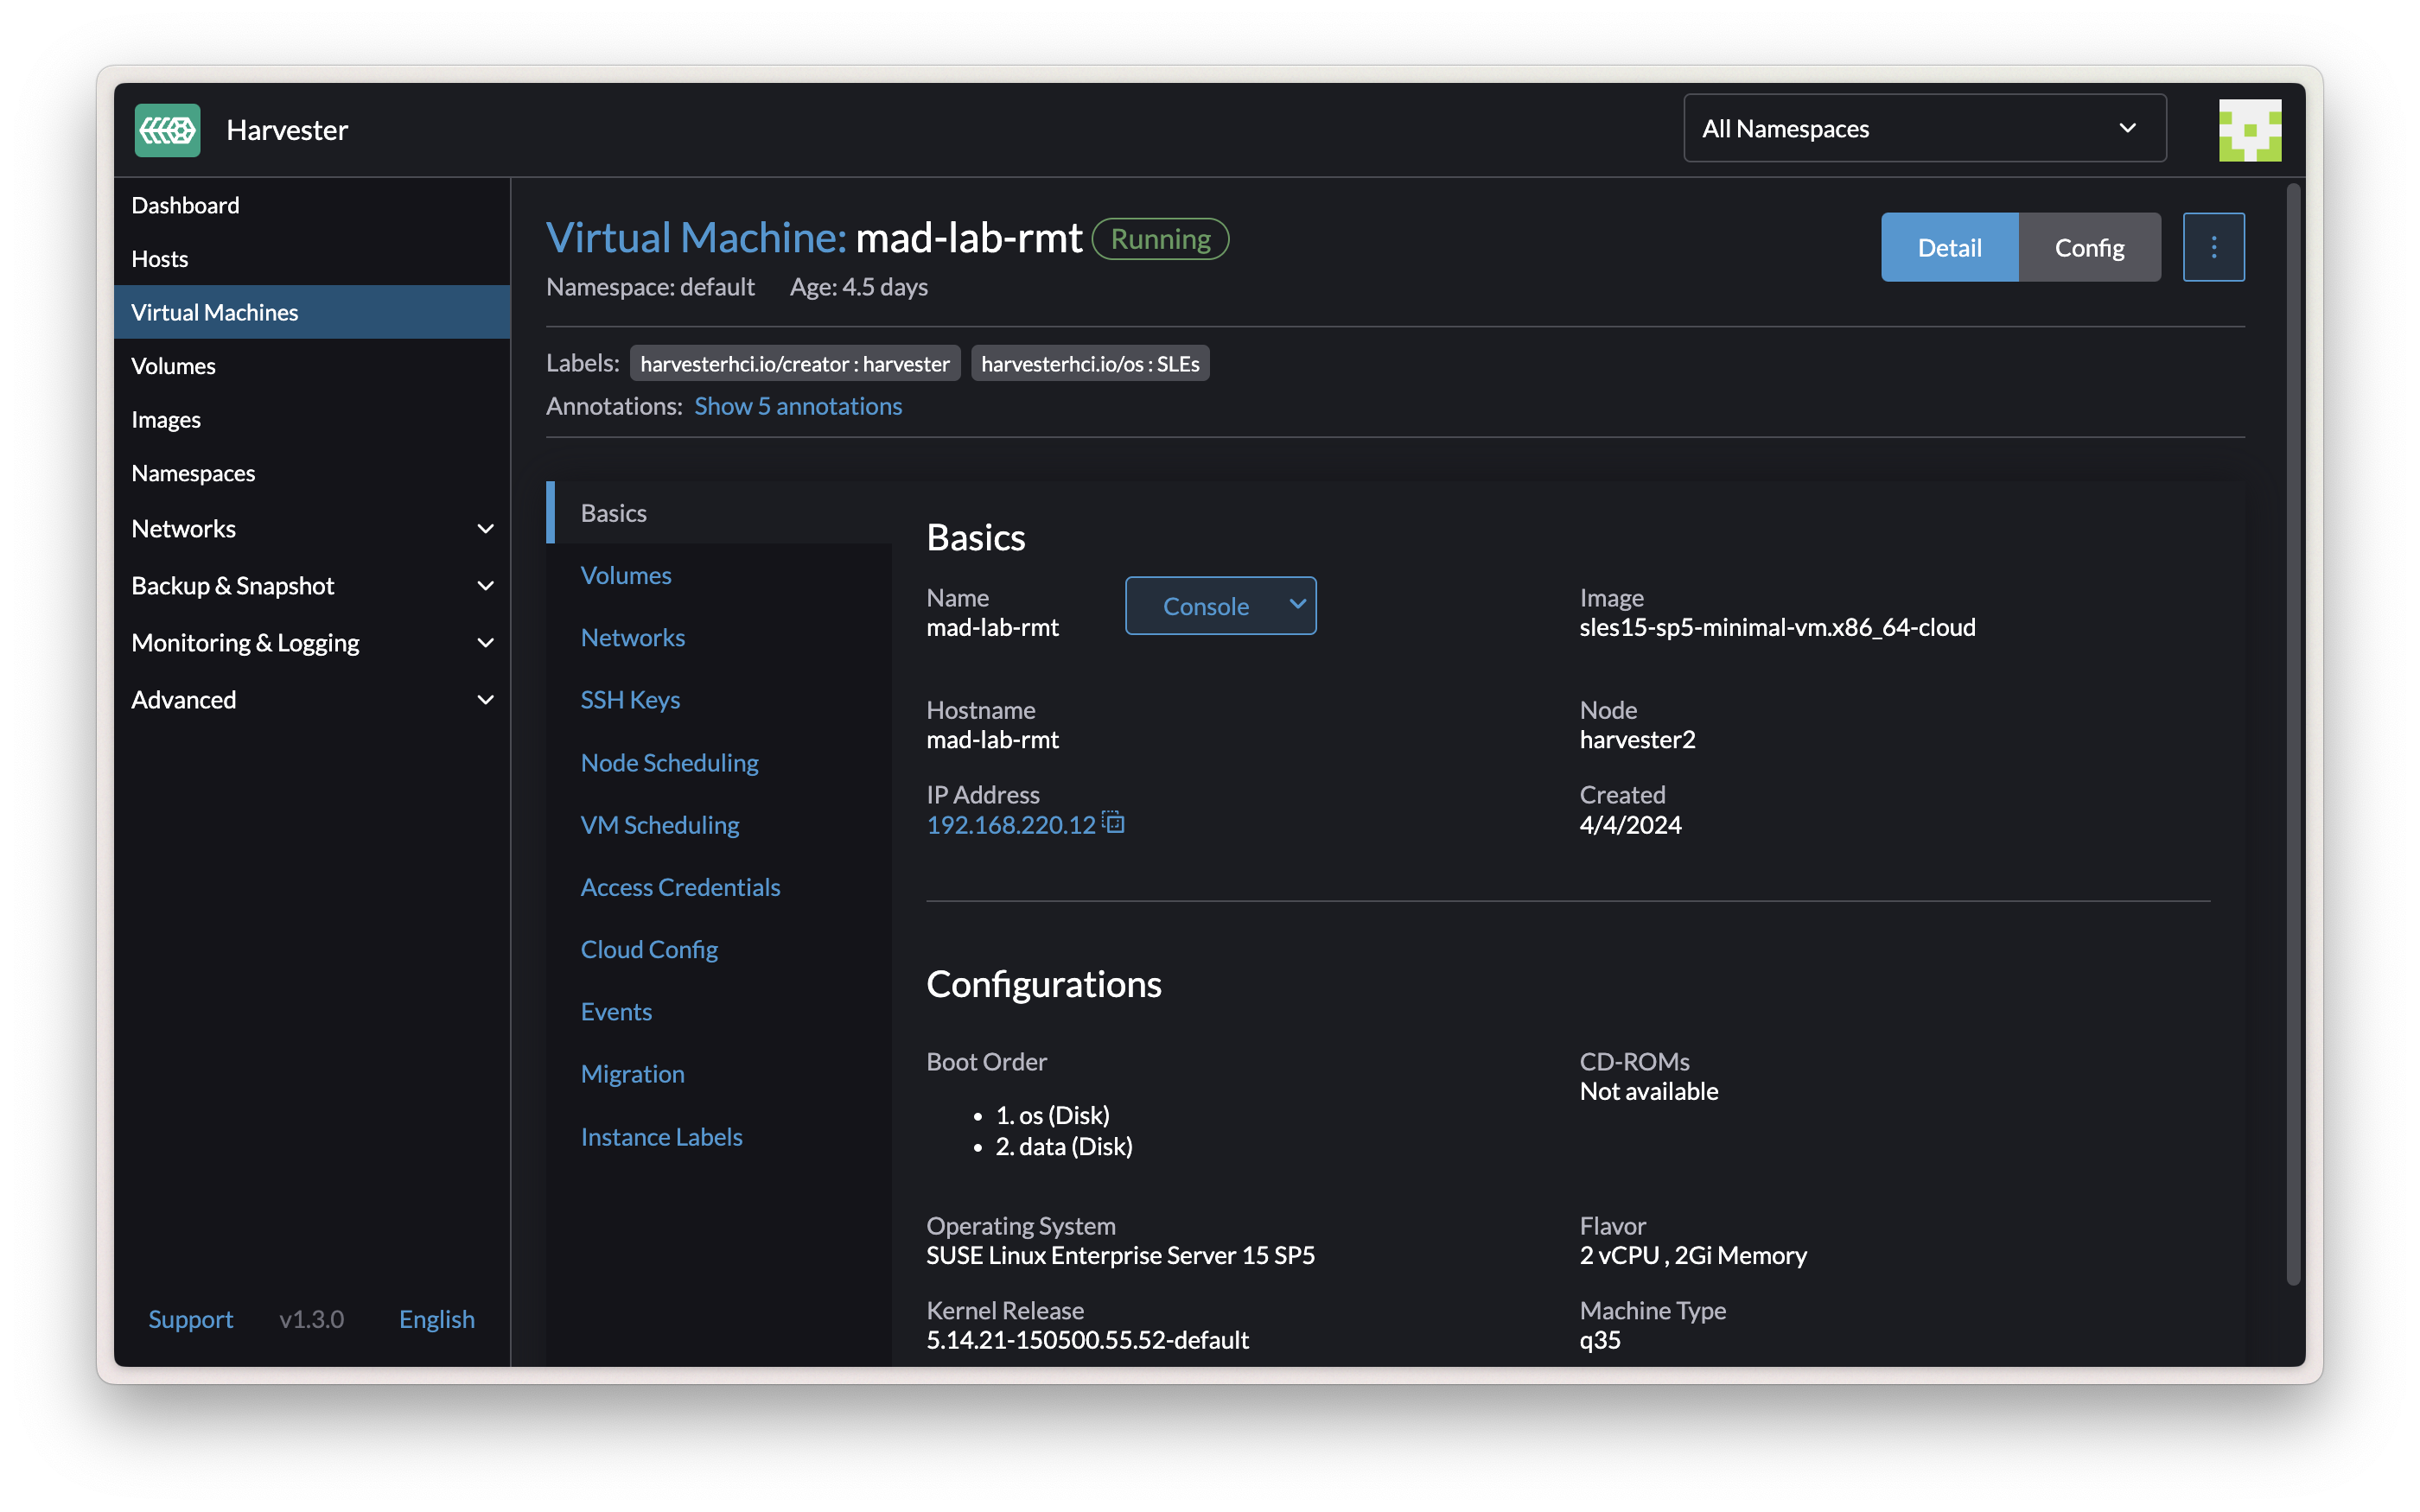Viewport: 2420px width, 1512px height.
Task: Open the three-dot actions menu
Action: 2213,247
